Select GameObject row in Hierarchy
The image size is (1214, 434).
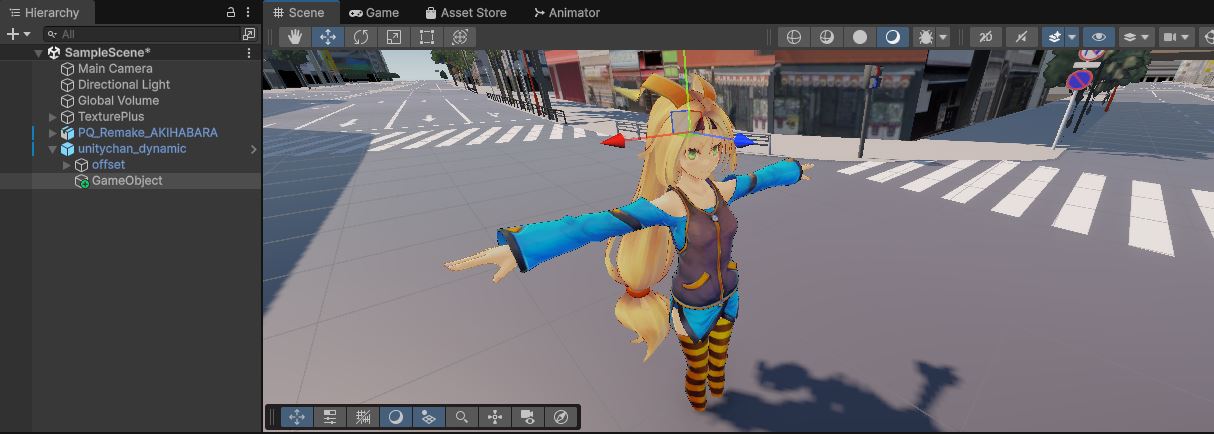coord(130,180)
